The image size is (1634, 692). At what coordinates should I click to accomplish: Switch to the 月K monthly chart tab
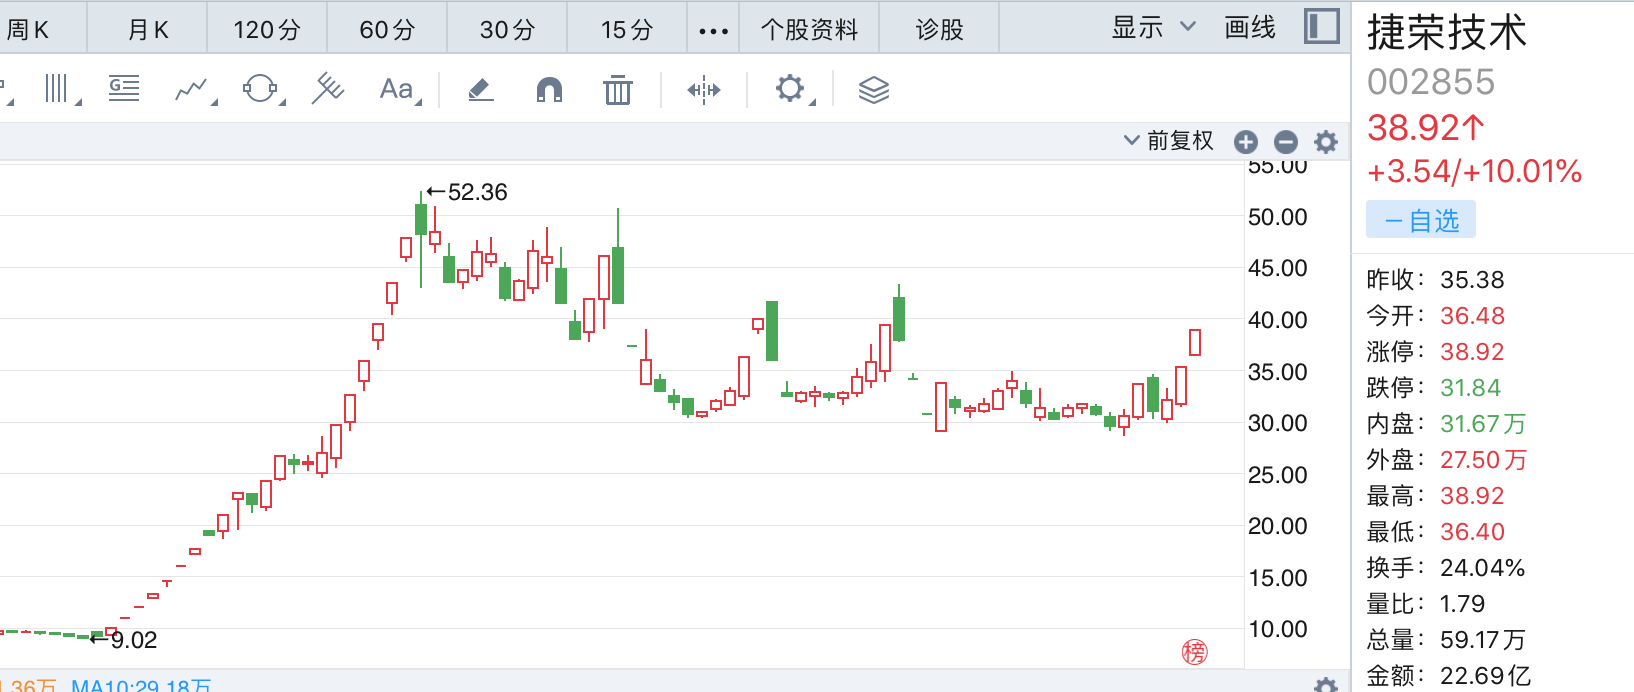[x=148, y=30]
